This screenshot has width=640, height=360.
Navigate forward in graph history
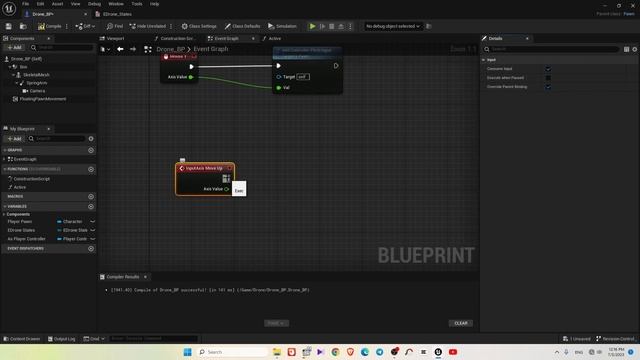(x=133, y=49)
